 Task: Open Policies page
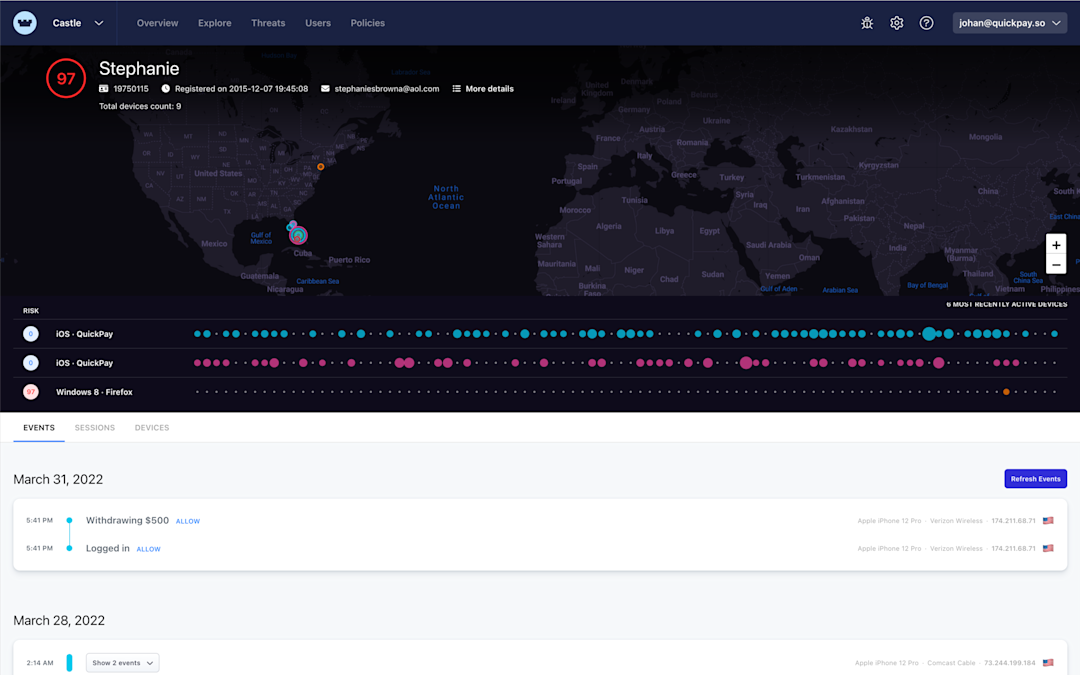click(367, 23)
